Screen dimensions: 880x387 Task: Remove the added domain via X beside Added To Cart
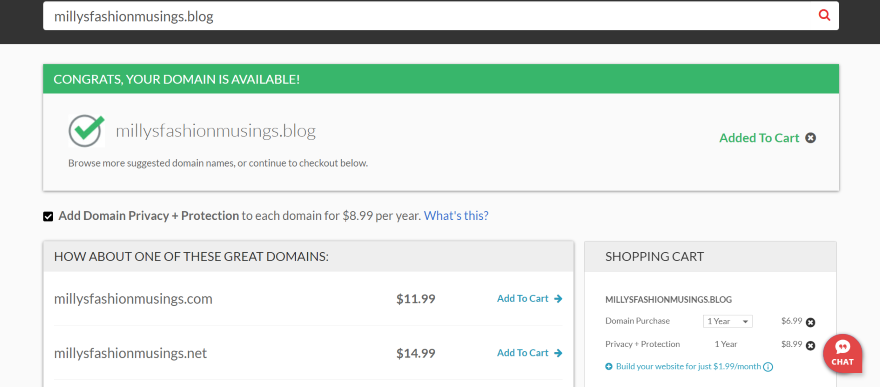(x=810, y=138)
